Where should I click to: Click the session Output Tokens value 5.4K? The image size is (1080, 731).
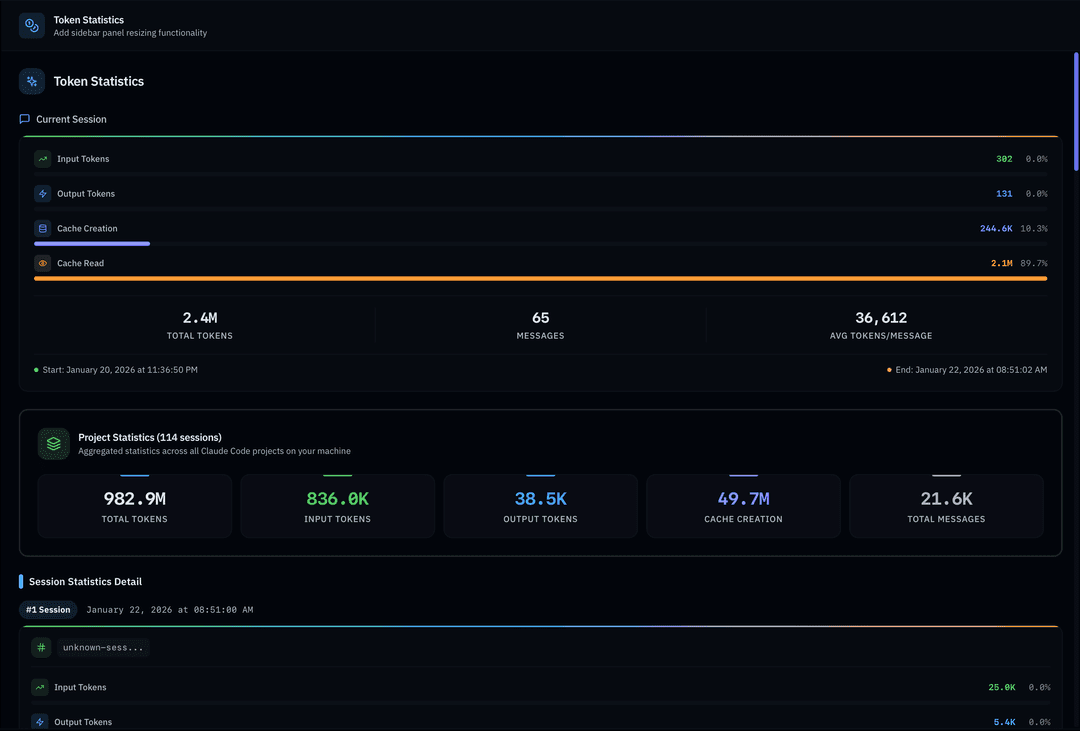[x=1004, y=722]
